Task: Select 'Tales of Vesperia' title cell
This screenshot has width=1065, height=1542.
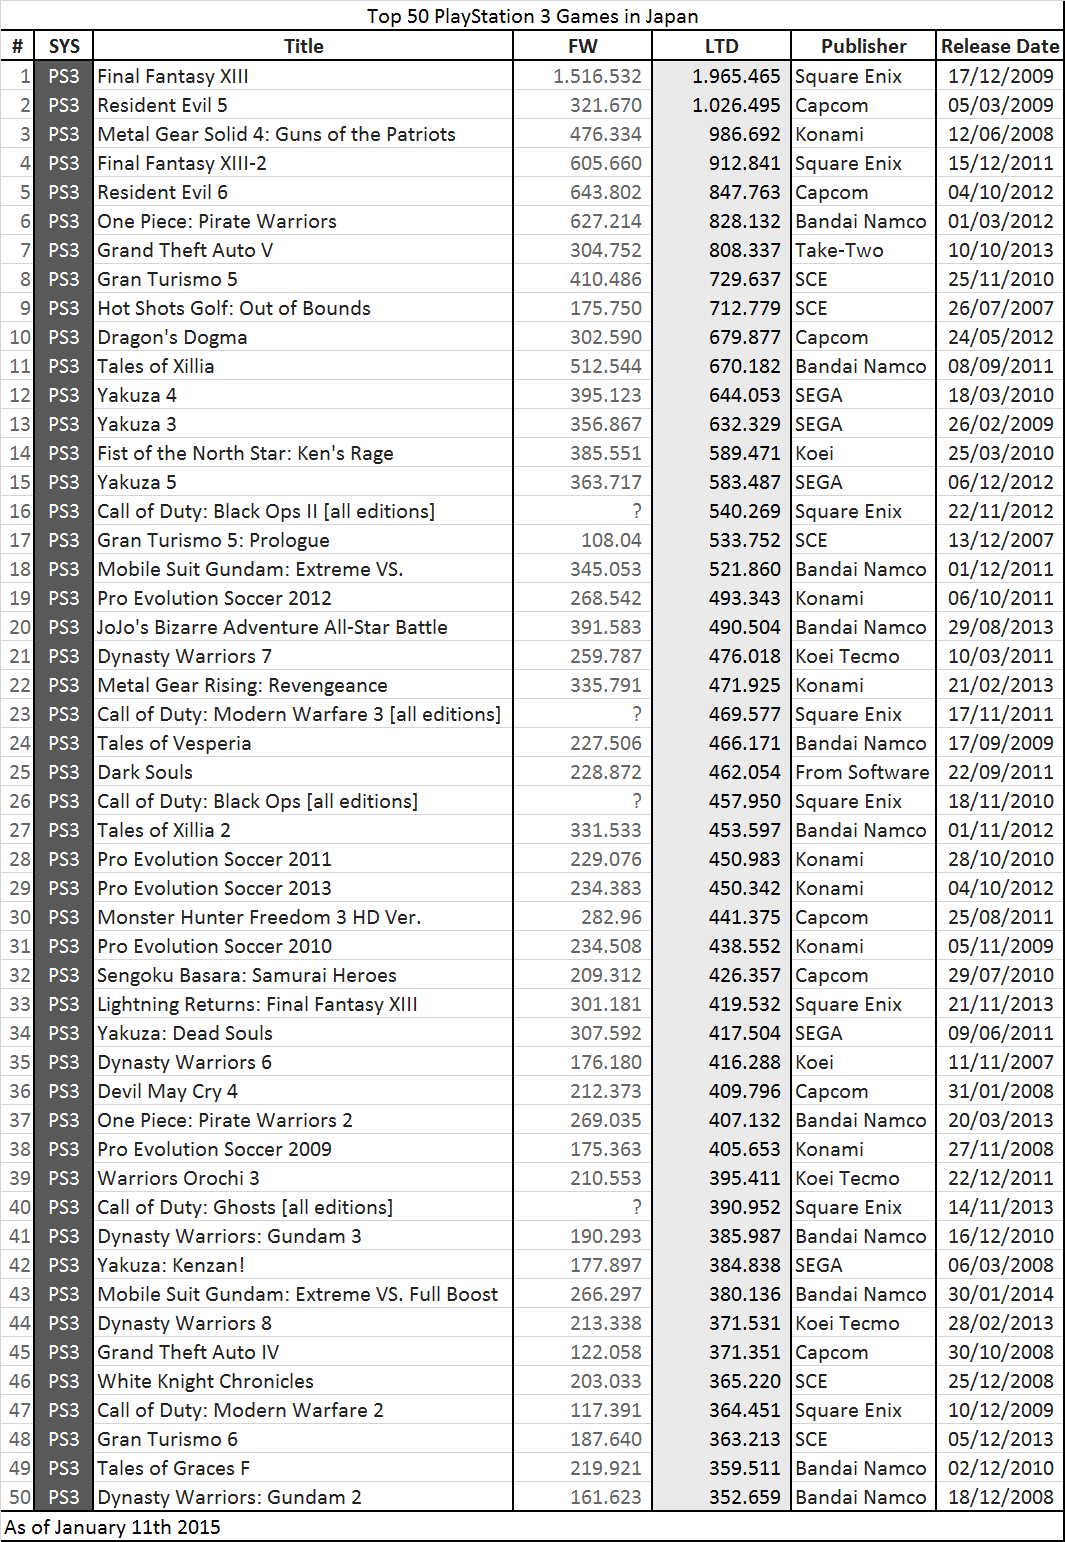Action: [x=303, y=743]
